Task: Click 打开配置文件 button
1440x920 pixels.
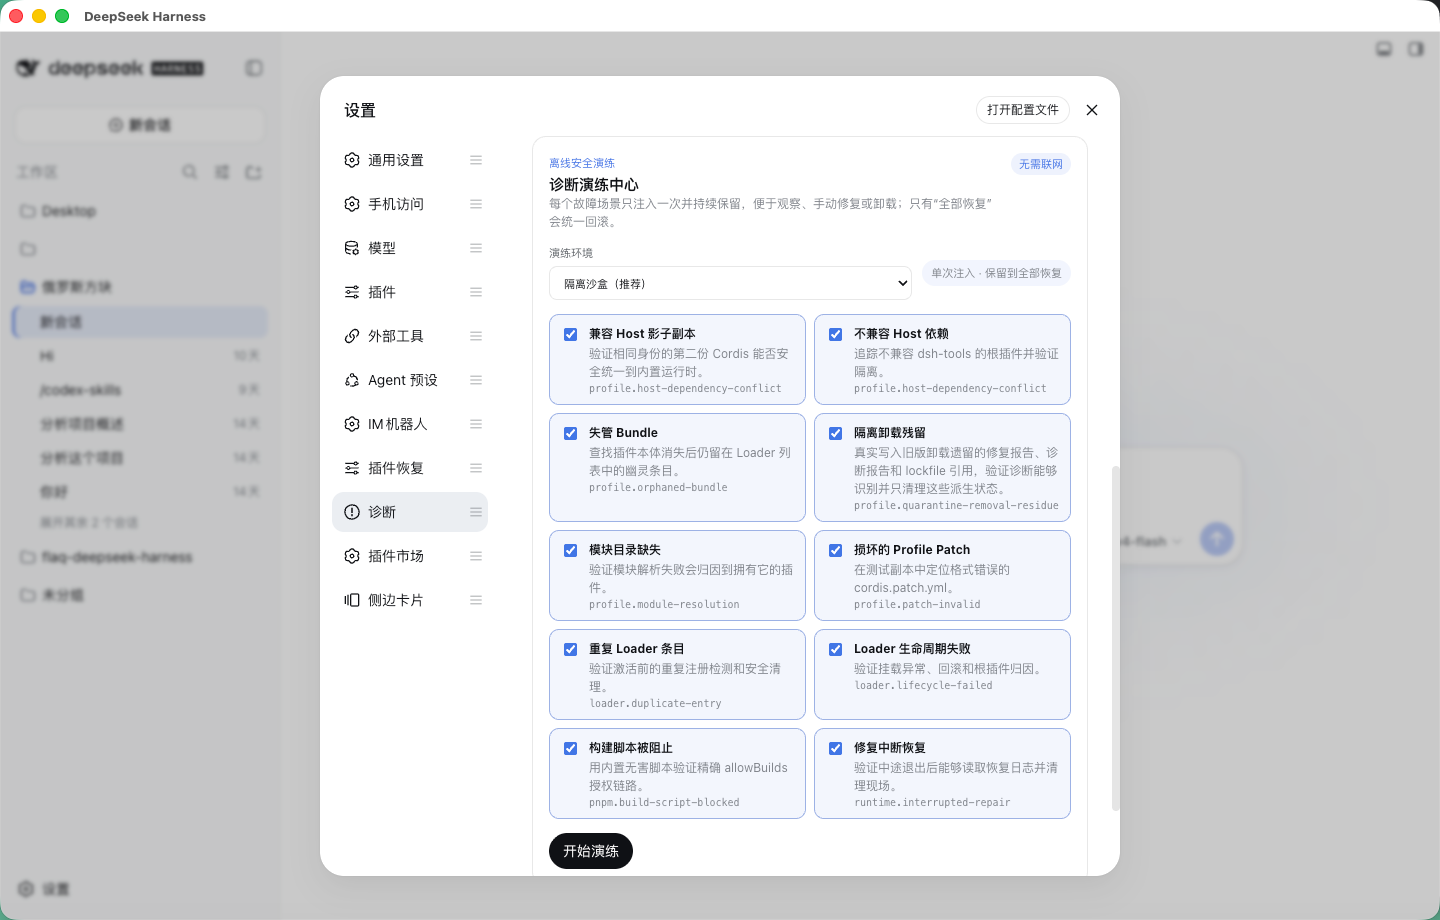Action: pos(1023,110)
